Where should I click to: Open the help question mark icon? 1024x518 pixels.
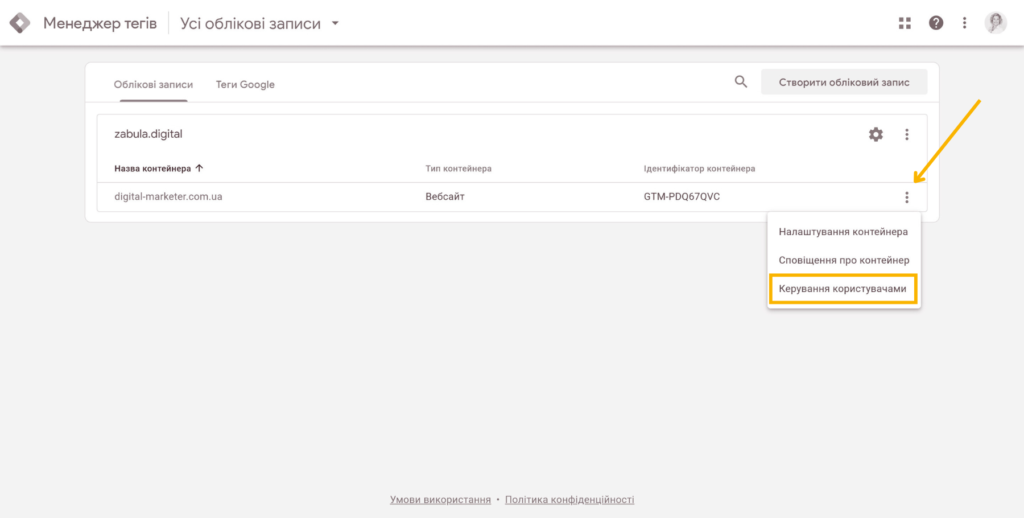tap(936, 24)
